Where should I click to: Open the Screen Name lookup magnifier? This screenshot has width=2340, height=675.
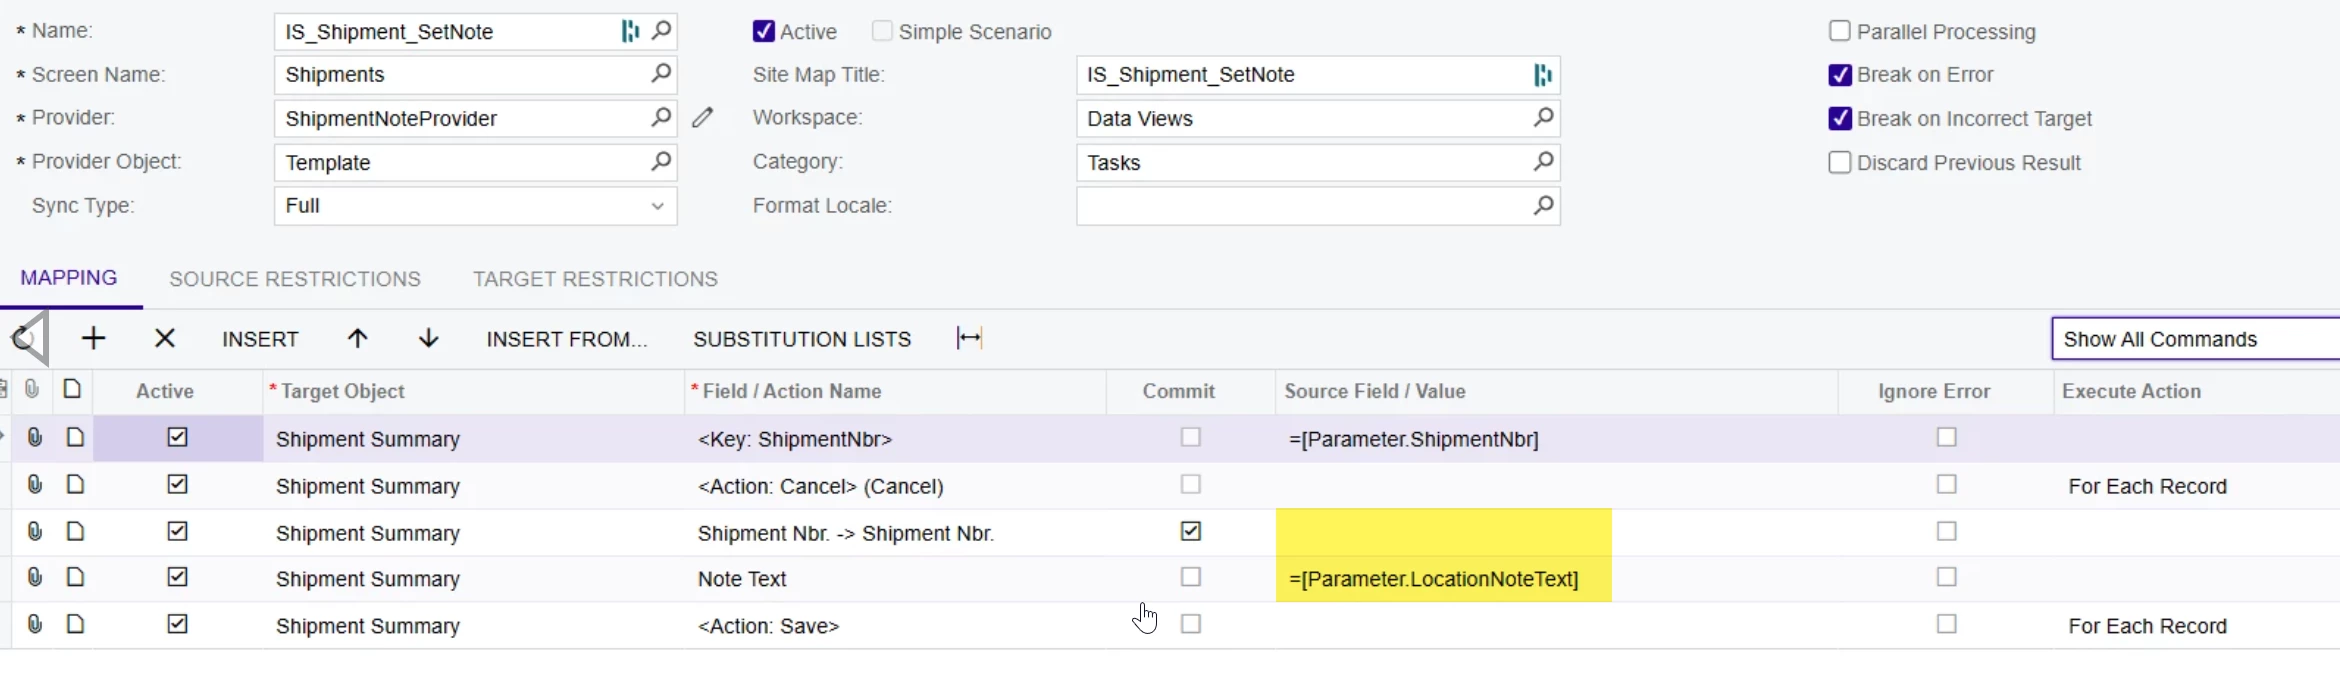[661, 74]
